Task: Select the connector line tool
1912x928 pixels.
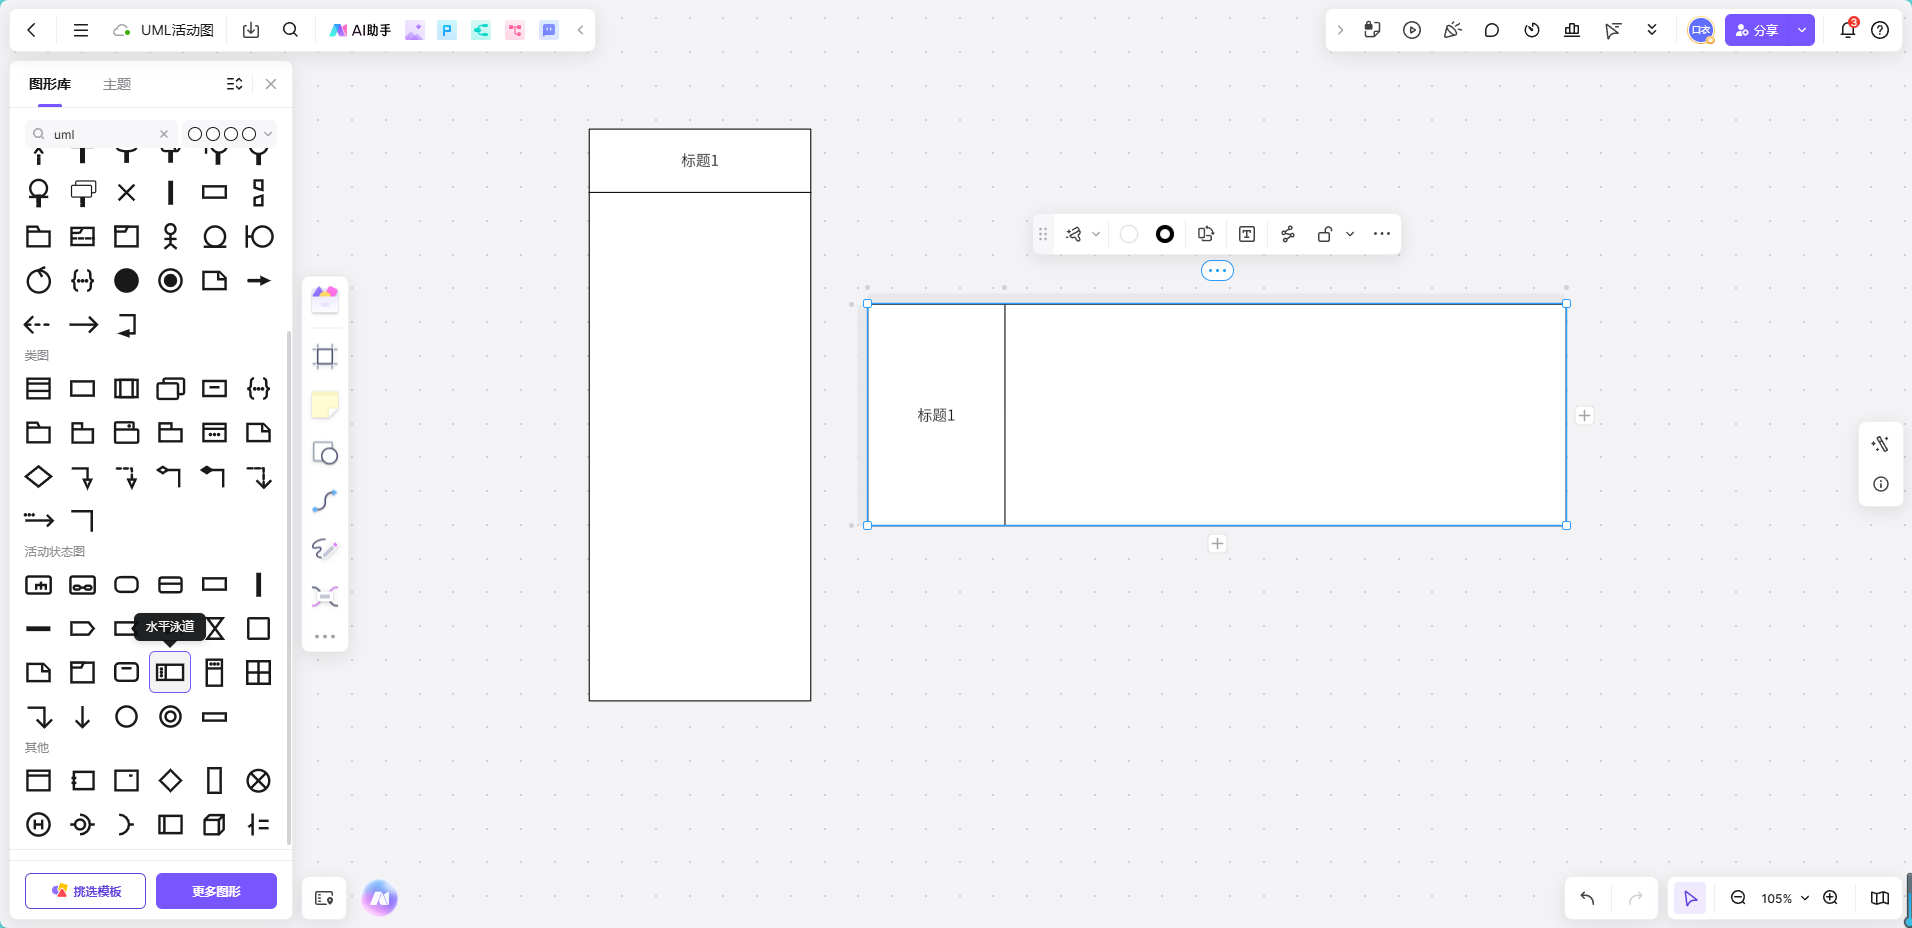Action: pyautogui.click(x=325, y=500)
